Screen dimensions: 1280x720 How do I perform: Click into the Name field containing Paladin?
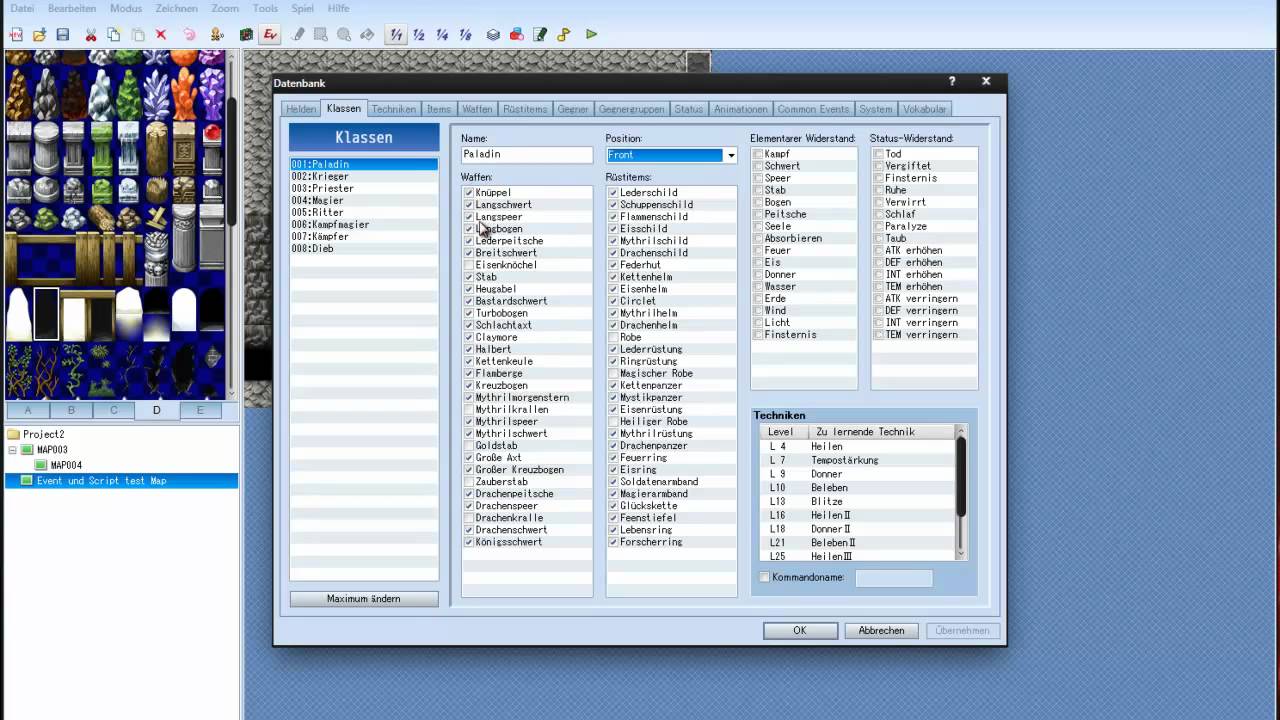[527, 155]
